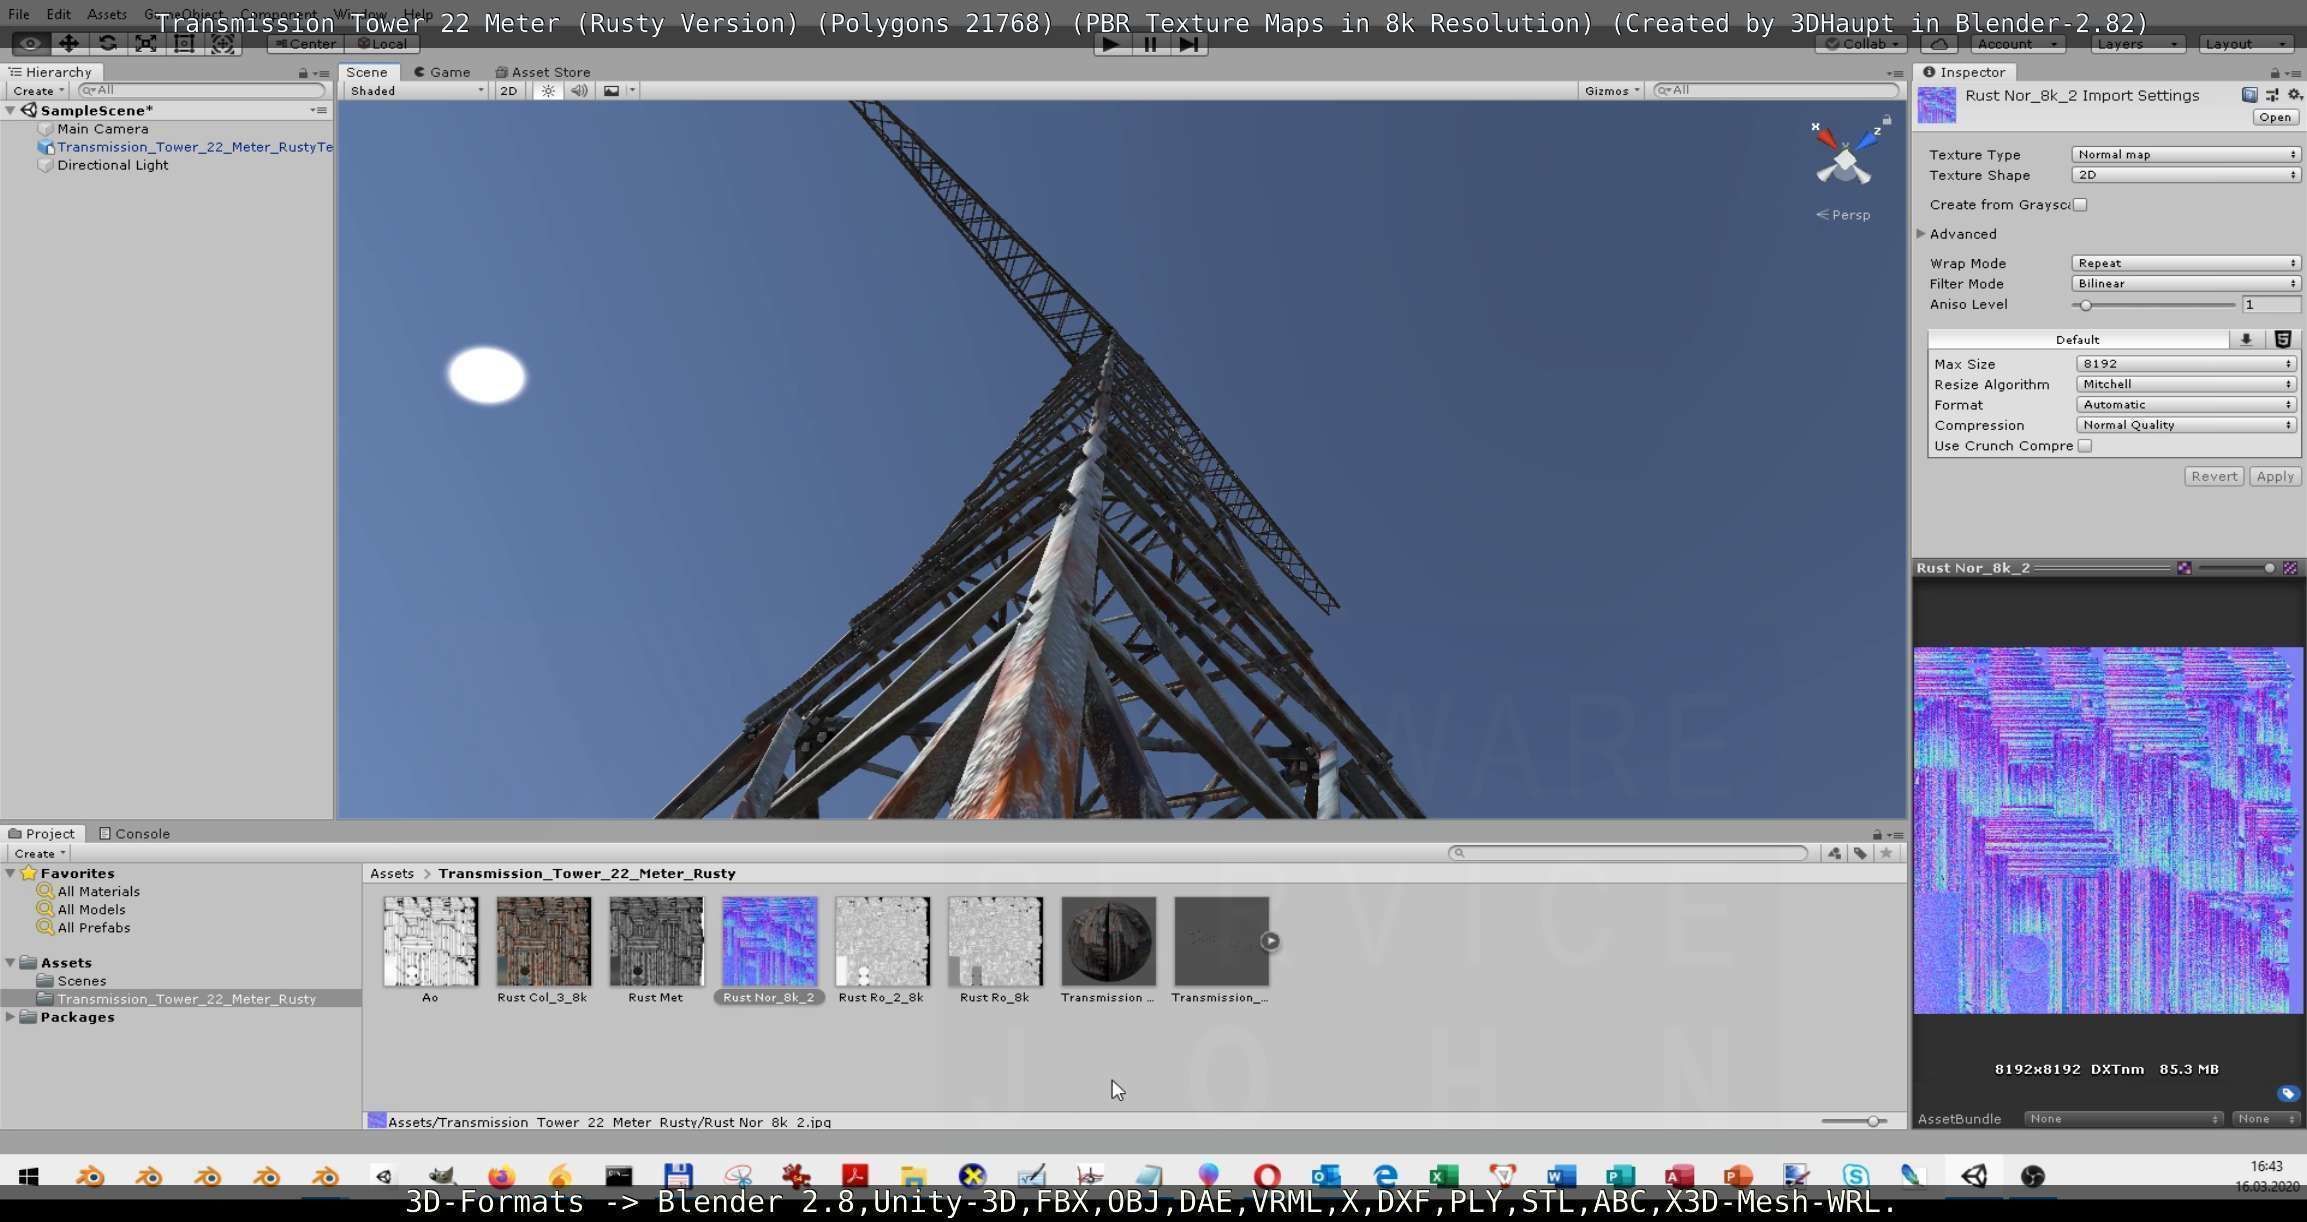The height and width of the screenshot is (1222, 2307).
Task: Open Shaded draw mode dropdown
Action: click(417, 91)
